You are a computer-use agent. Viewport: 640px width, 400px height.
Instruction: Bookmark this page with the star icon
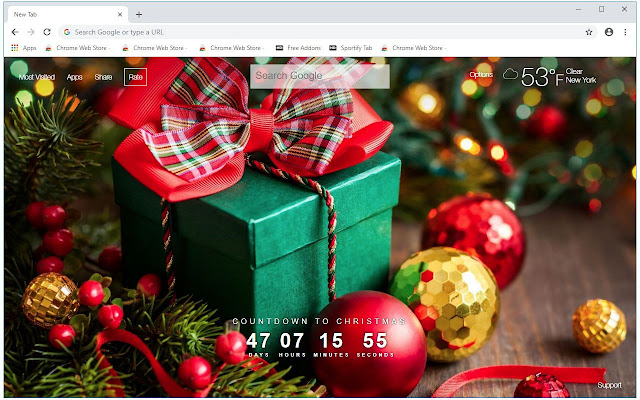point(589,32)
